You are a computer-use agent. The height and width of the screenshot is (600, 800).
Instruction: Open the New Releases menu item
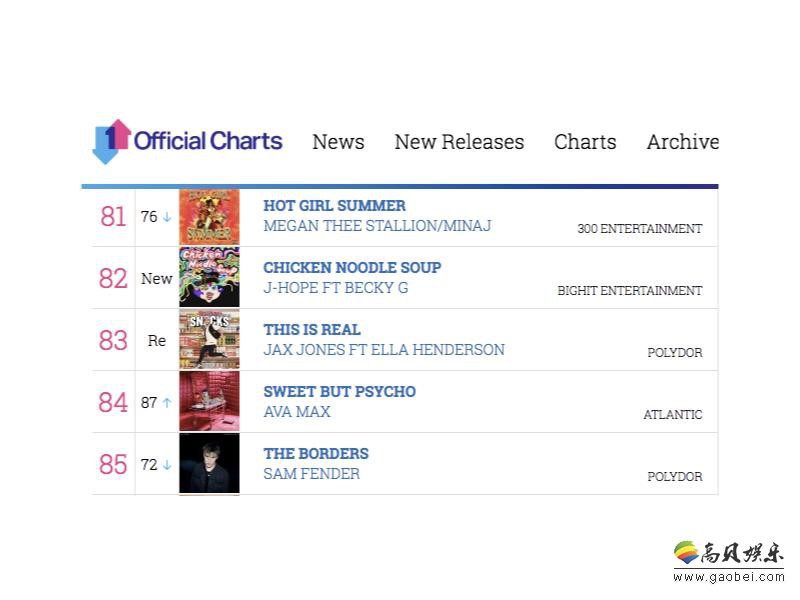459,142
